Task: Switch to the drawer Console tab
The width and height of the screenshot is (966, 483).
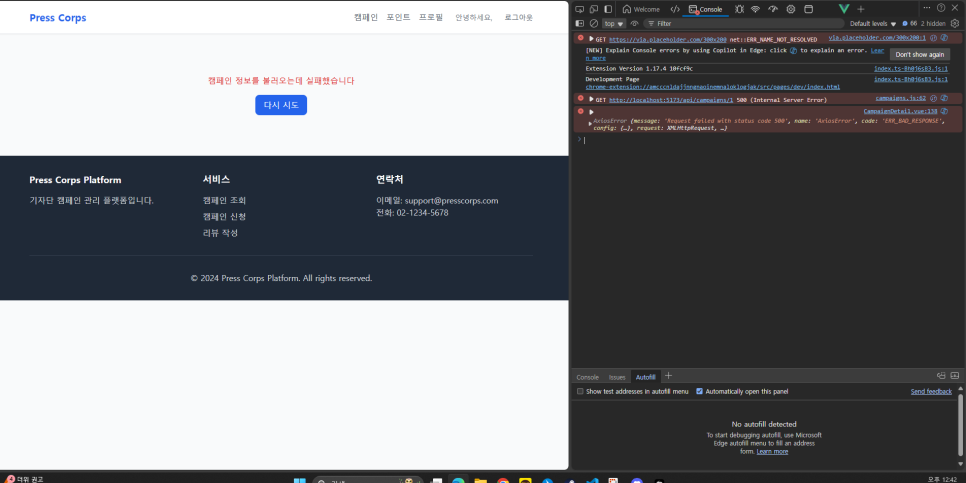Action: (x=587, y=377)
